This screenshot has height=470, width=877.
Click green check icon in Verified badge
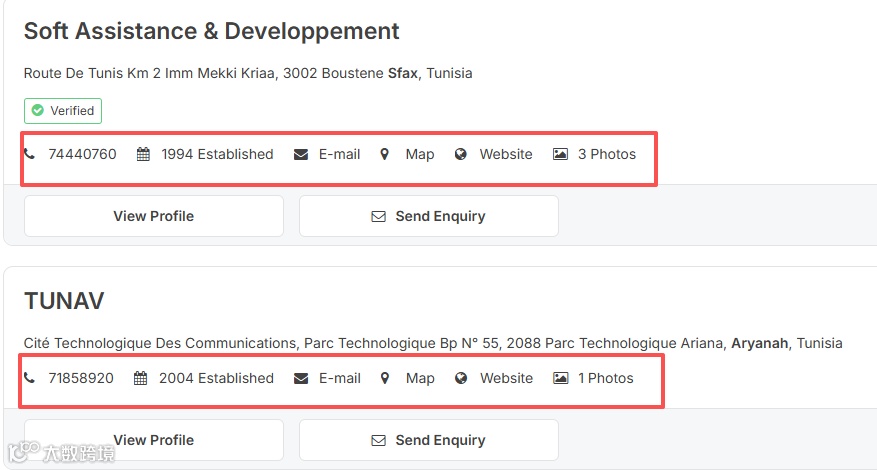(x=37, y=110)
